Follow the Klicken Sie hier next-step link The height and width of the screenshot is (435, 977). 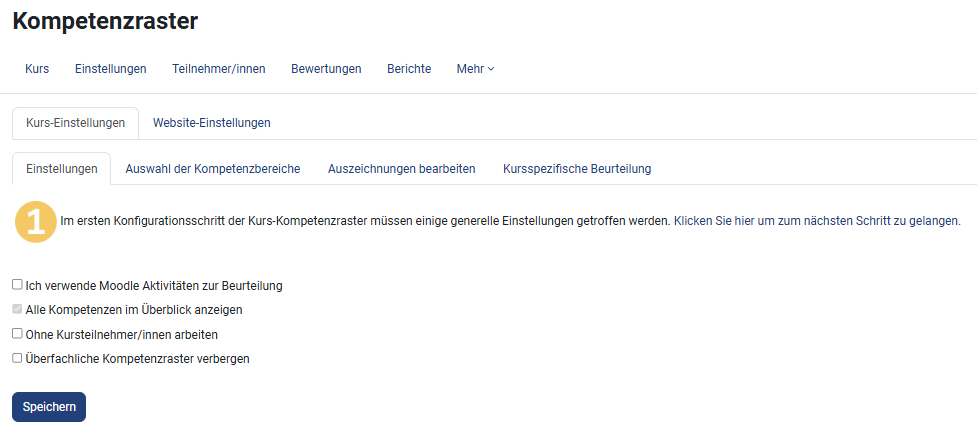(x=817, y=221)
